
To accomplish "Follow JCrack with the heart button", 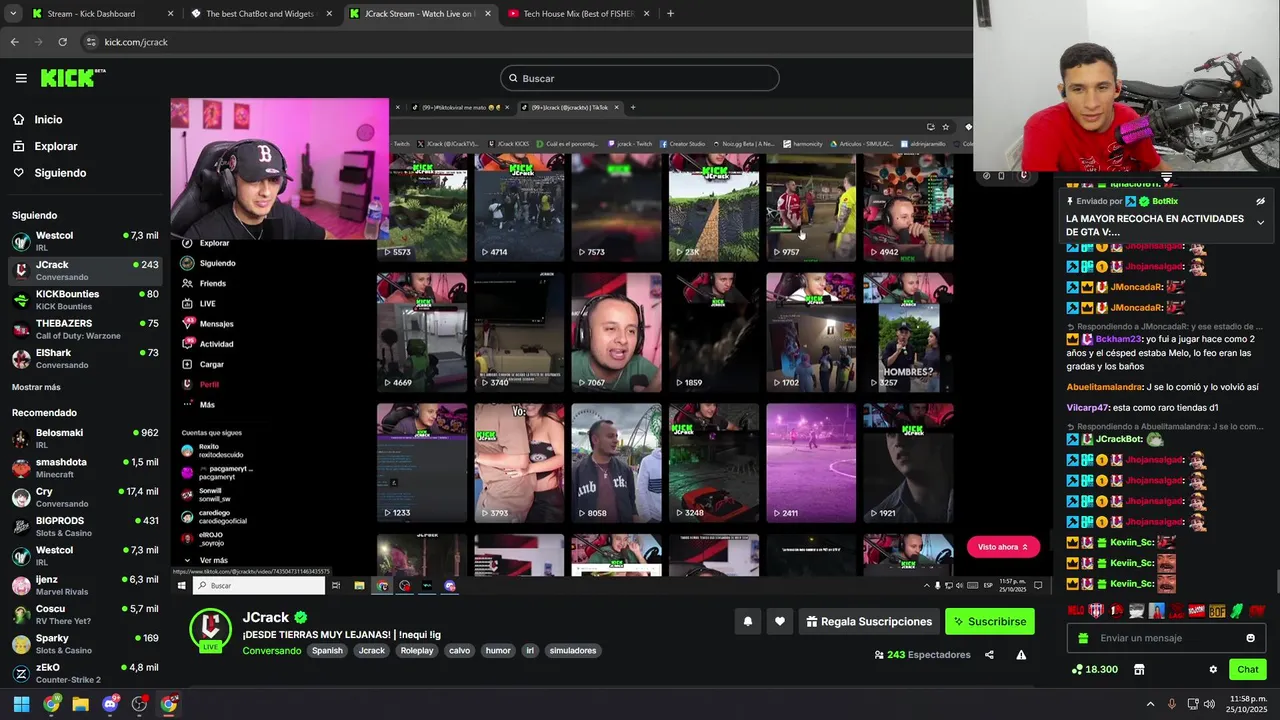I will pyautogui.click(x=780, y=621).
